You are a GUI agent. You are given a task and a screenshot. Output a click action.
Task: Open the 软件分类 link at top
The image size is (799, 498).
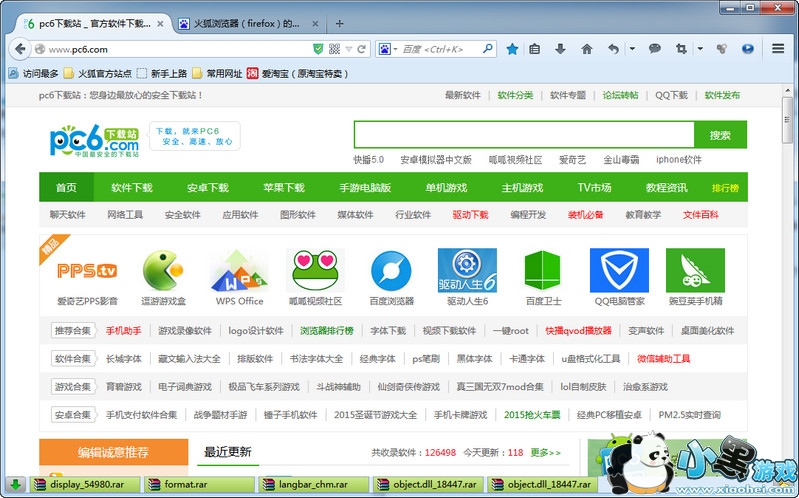point(515,95)
